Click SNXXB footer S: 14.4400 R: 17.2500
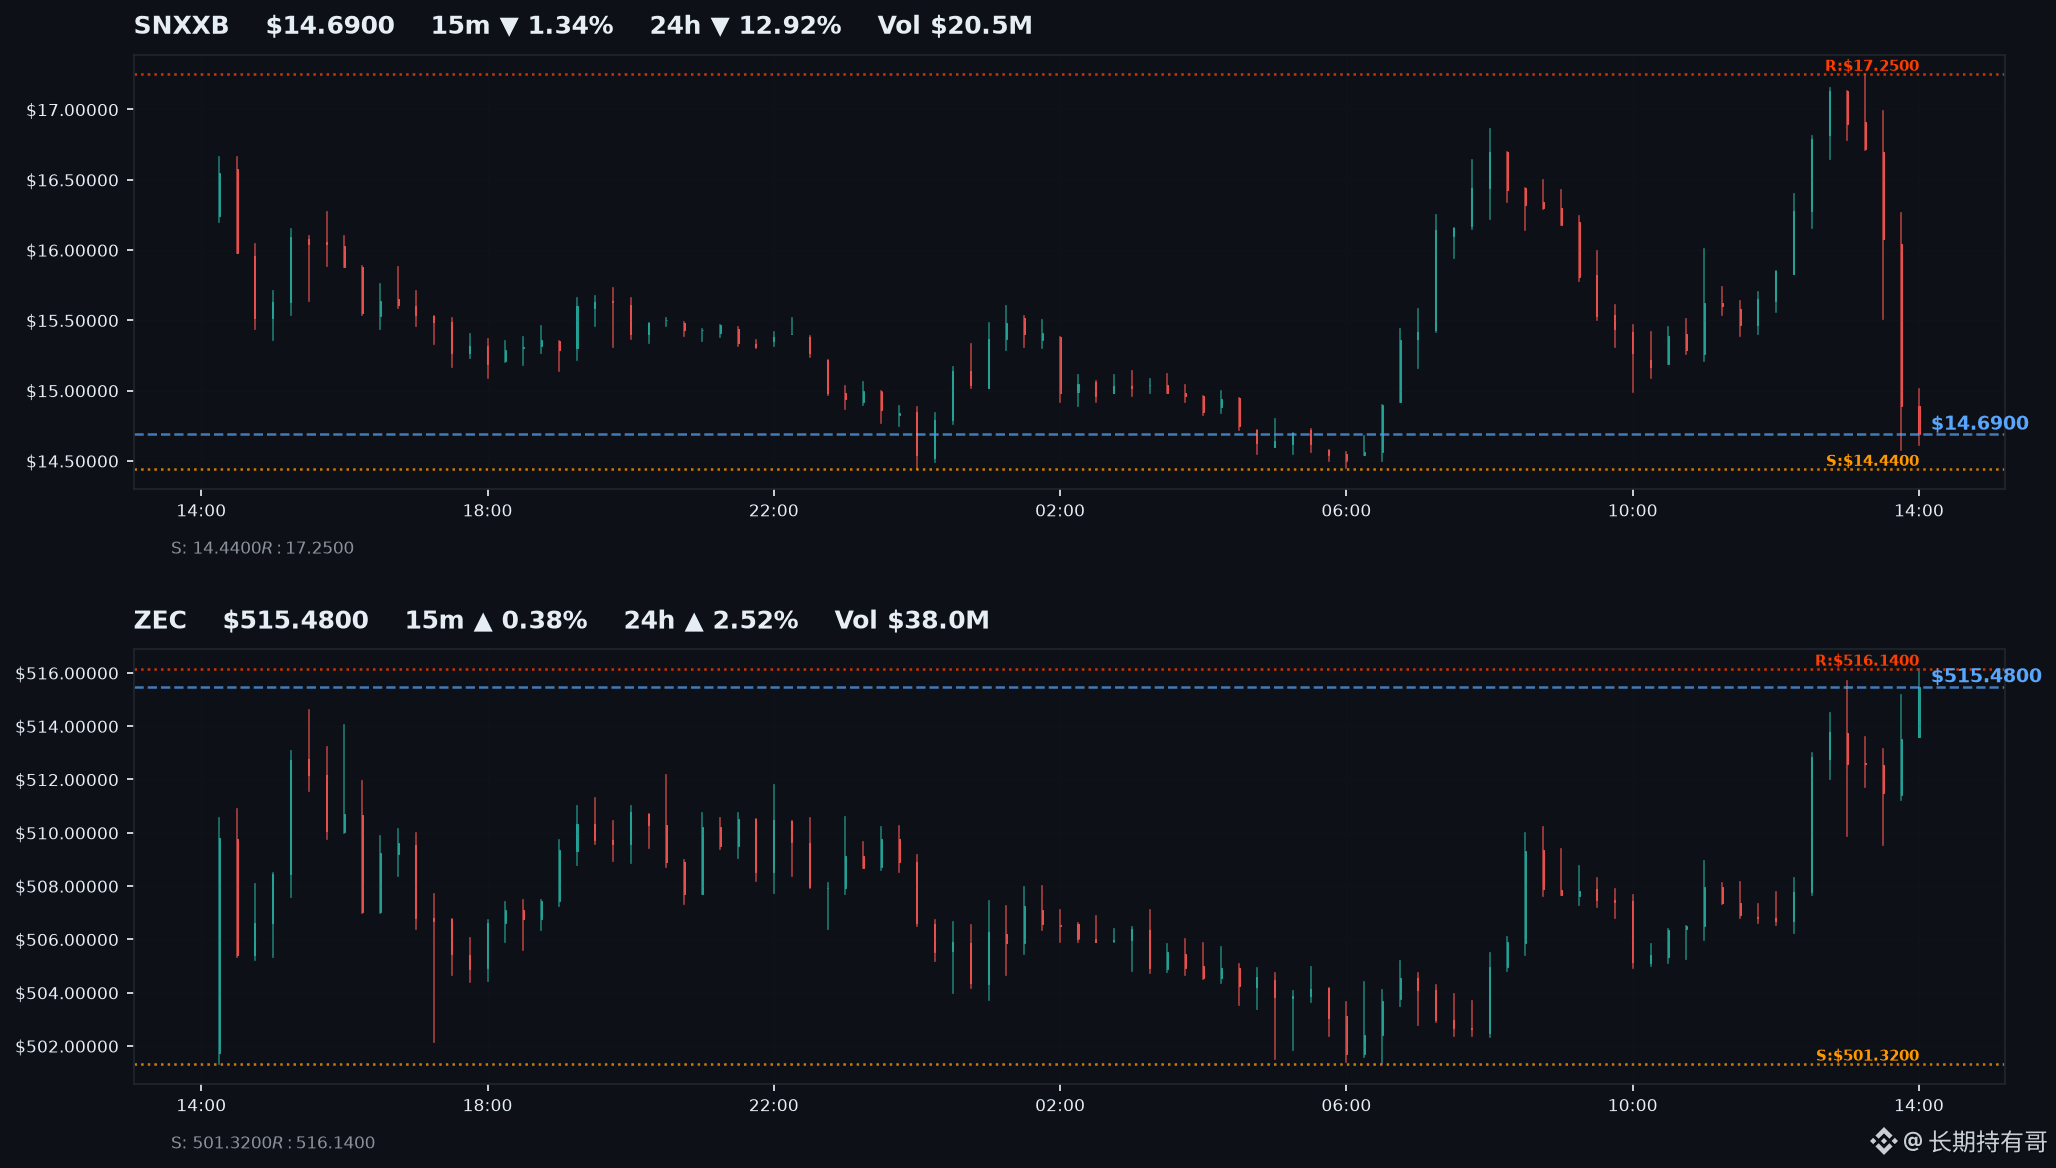 pyautogui.click(x=262, y=548)
